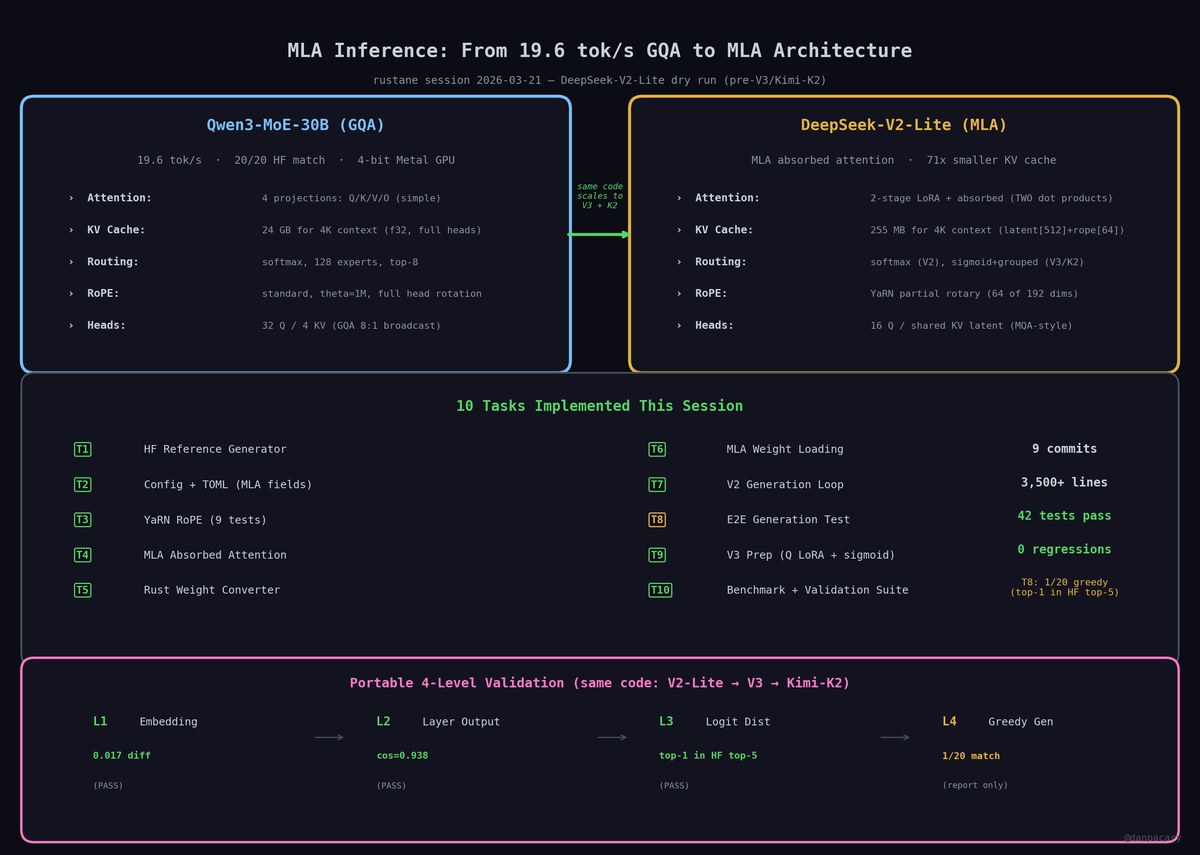Click the T9 badge beside V3 Prep
This screenshot has height=855, width=1200.
click(657, 554)
